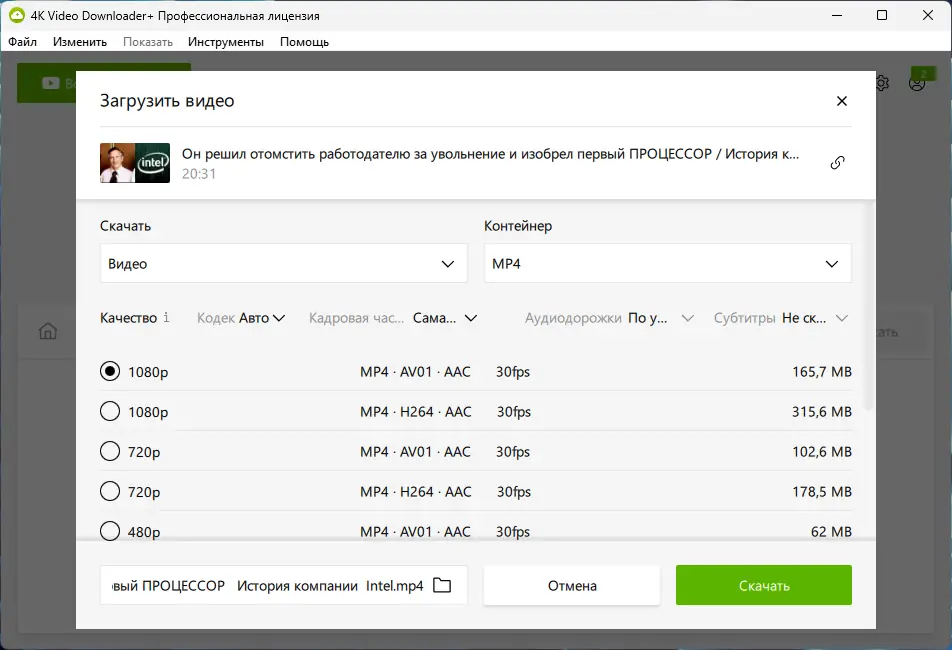The width and height of the screenshot is (952, 650).
Task: Open the Изменить menu
Action: (x=80, y=42)
